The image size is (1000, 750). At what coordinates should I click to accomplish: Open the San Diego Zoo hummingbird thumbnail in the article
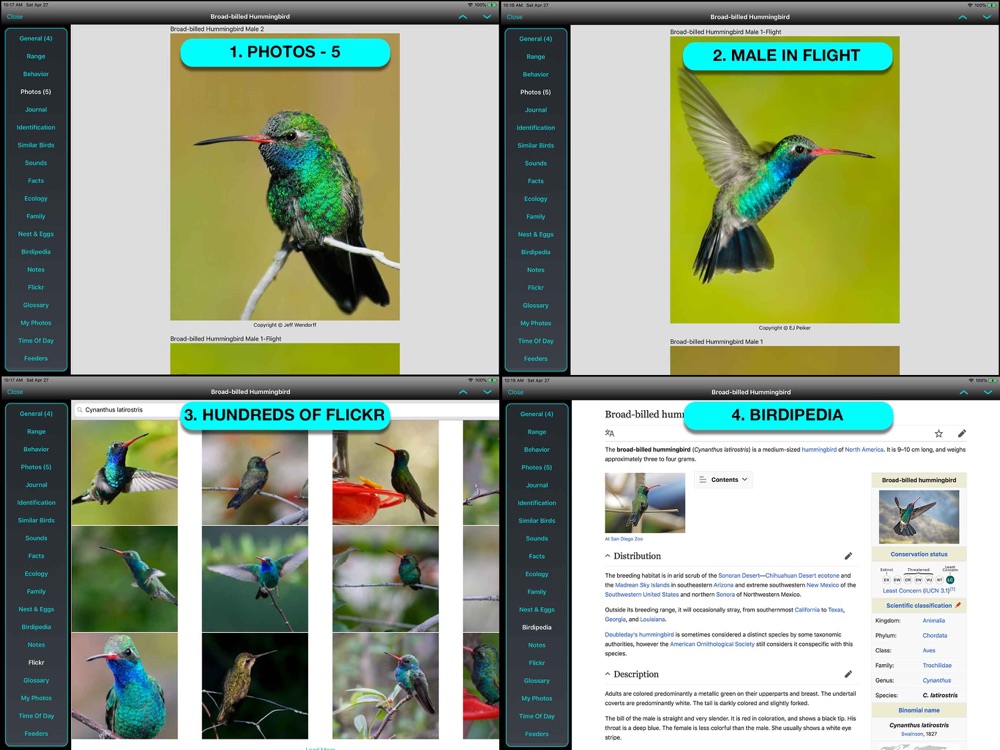pos(645,503)
